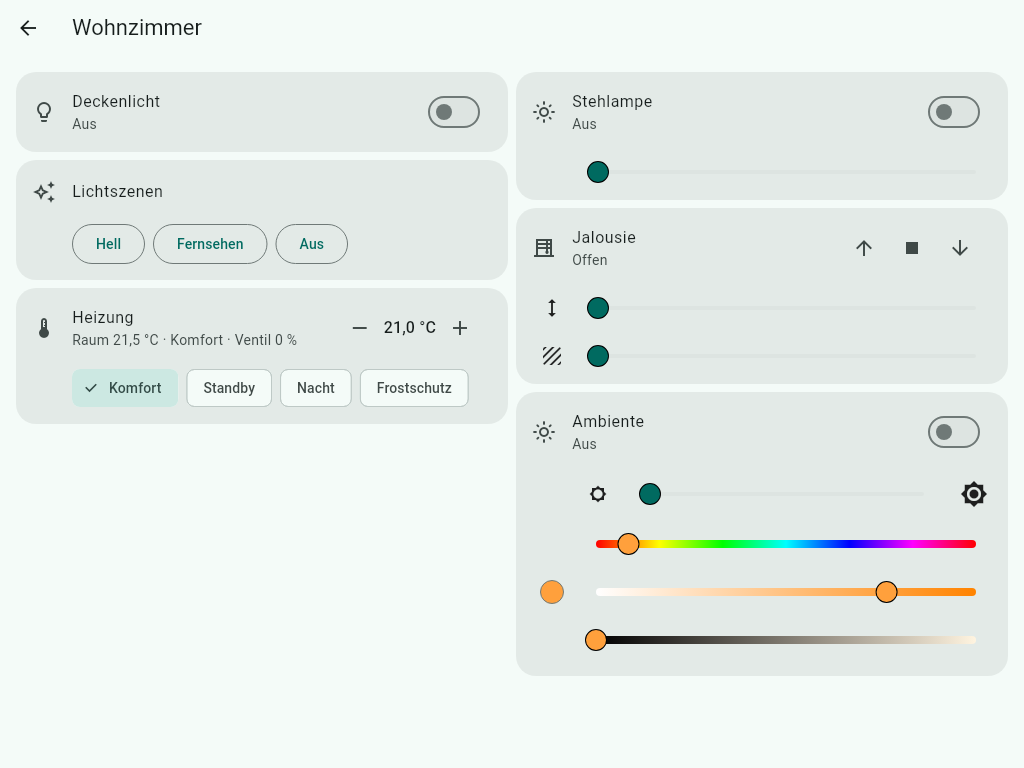Turn on the Stehlampe switch
Viewport: 1024px width, 768px height.
pyautogui.click(x=953, y=112)
